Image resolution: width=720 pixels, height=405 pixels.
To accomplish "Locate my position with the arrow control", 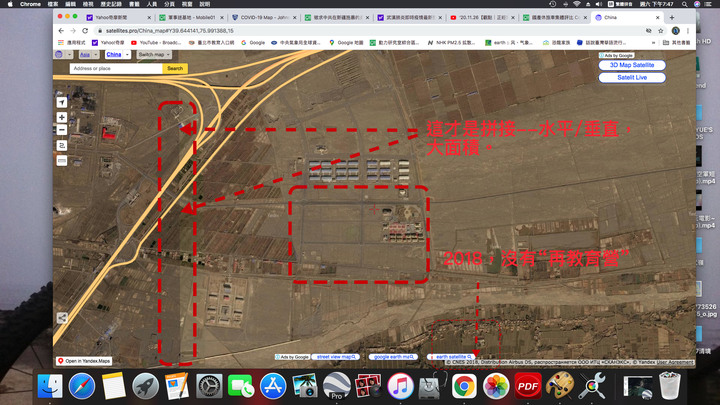I will pos(62,102).
